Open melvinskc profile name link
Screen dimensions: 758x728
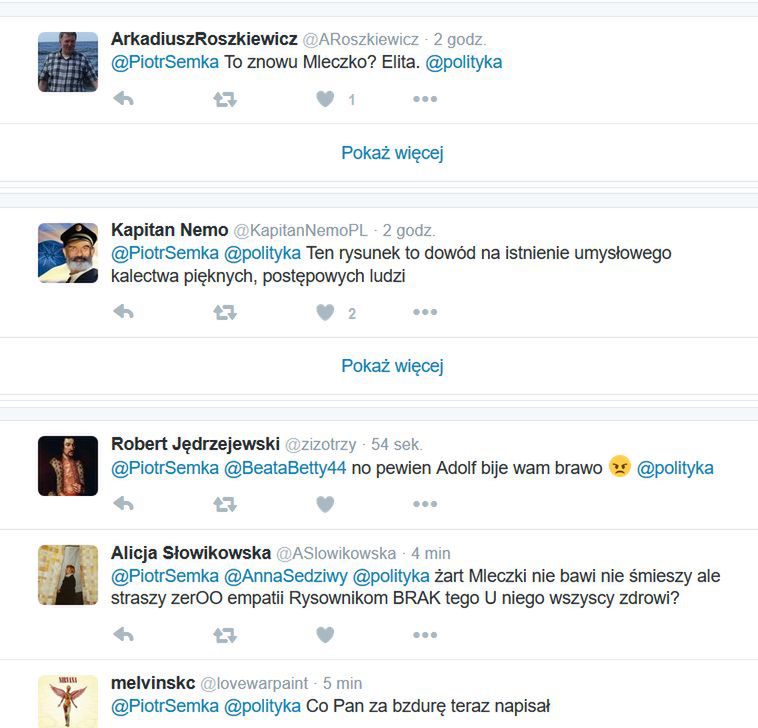153,683
